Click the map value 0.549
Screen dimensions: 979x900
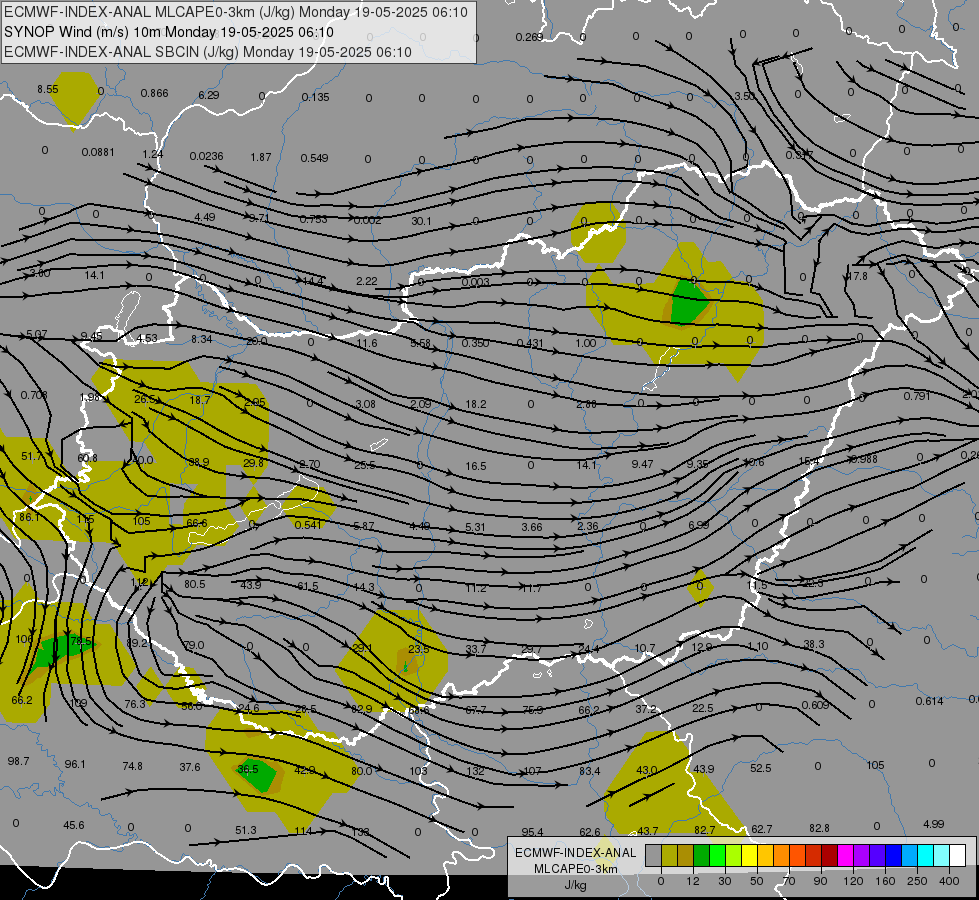(x=314, y=158)
